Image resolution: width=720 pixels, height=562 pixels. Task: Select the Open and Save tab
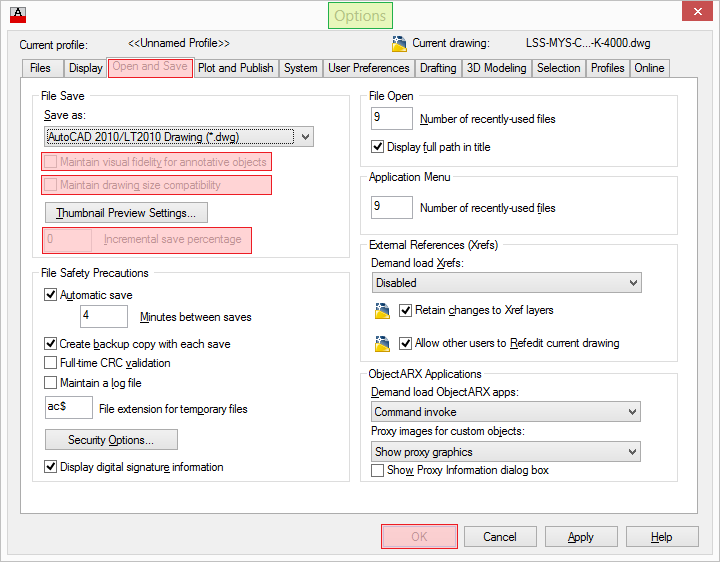[x=150, y=67]
